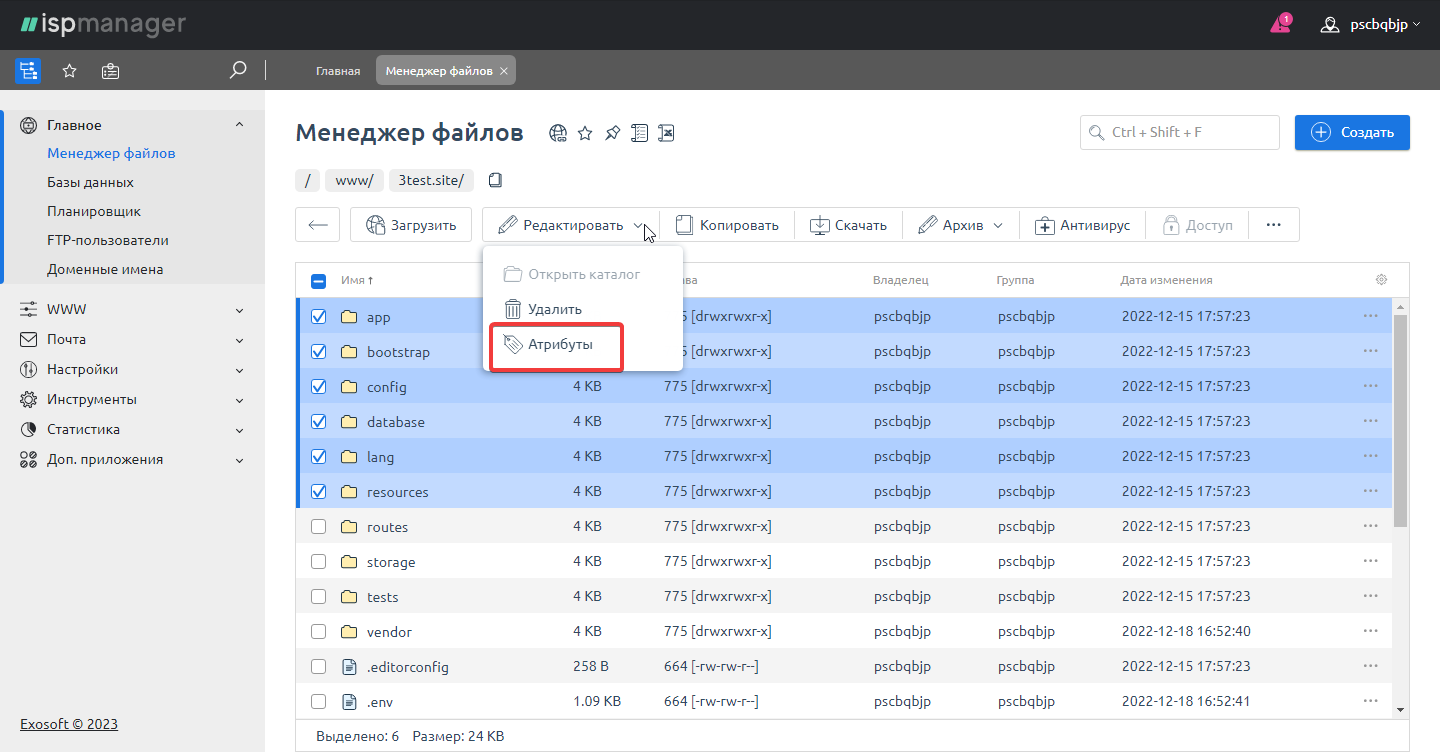
Task: Open more toolbar actions ellipsis
Action: (1274, 225)
